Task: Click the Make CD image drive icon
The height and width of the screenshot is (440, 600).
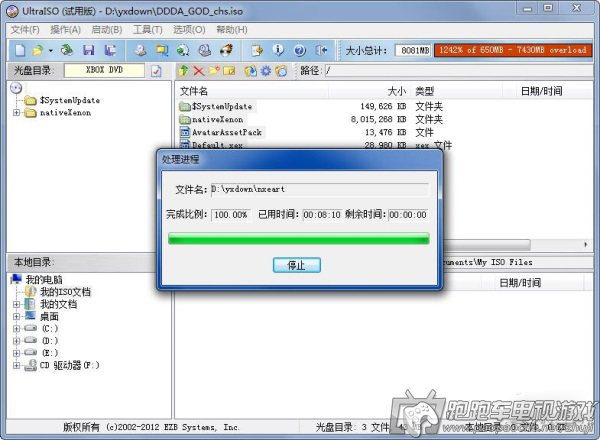Action: [x=141, y=50]
